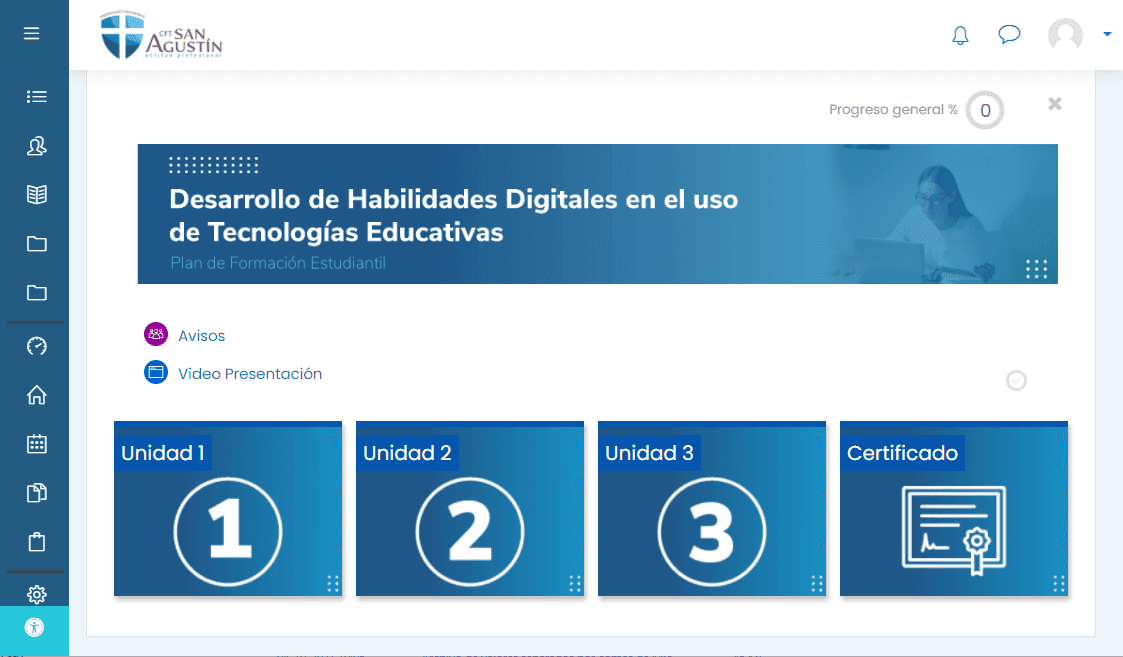1123x657 pixels.
Task: Open the calendar icon in sidebar
Action: click(x=37, y=443)
